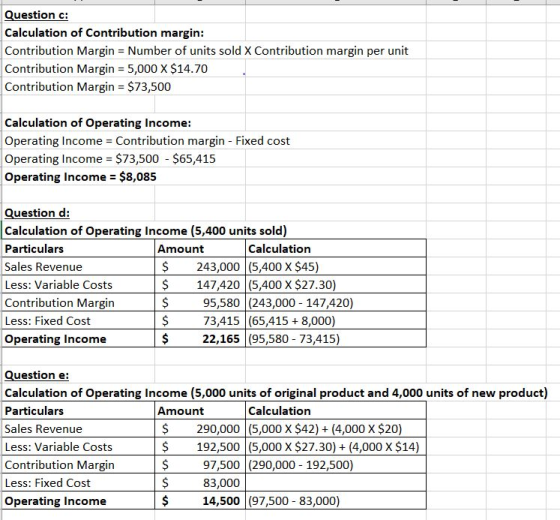Select the contribution margin formula definition cell
Screen dimensions: 560x520
206,51
